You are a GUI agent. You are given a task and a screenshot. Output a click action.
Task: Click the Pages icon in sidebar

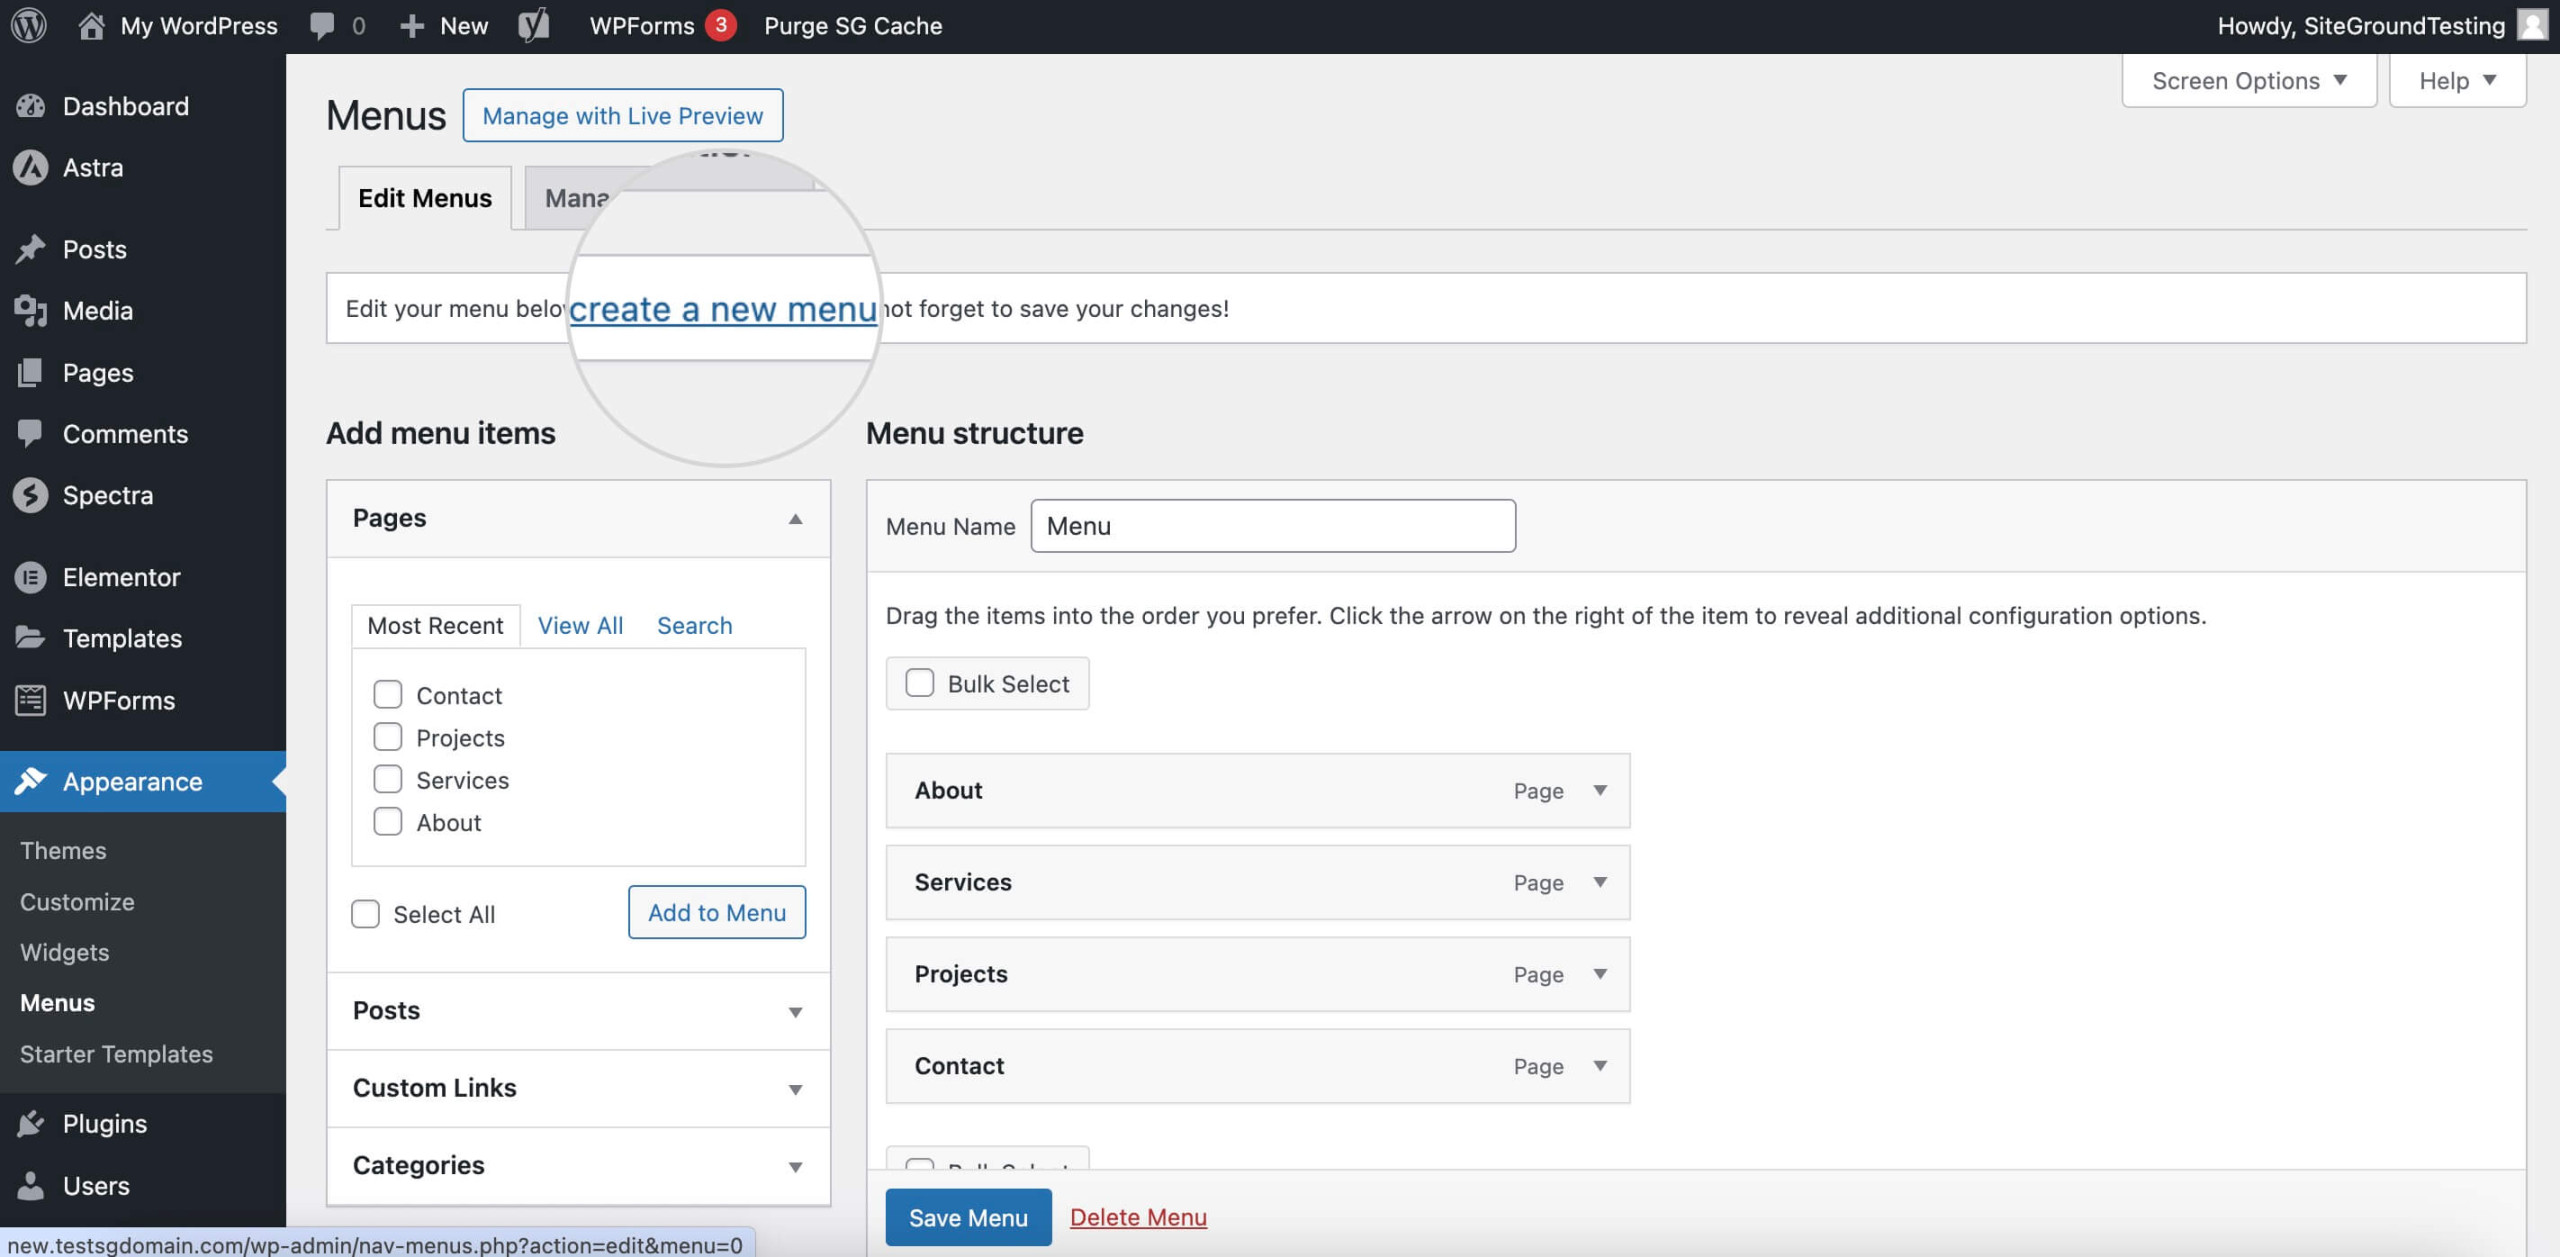pos(31,373)
